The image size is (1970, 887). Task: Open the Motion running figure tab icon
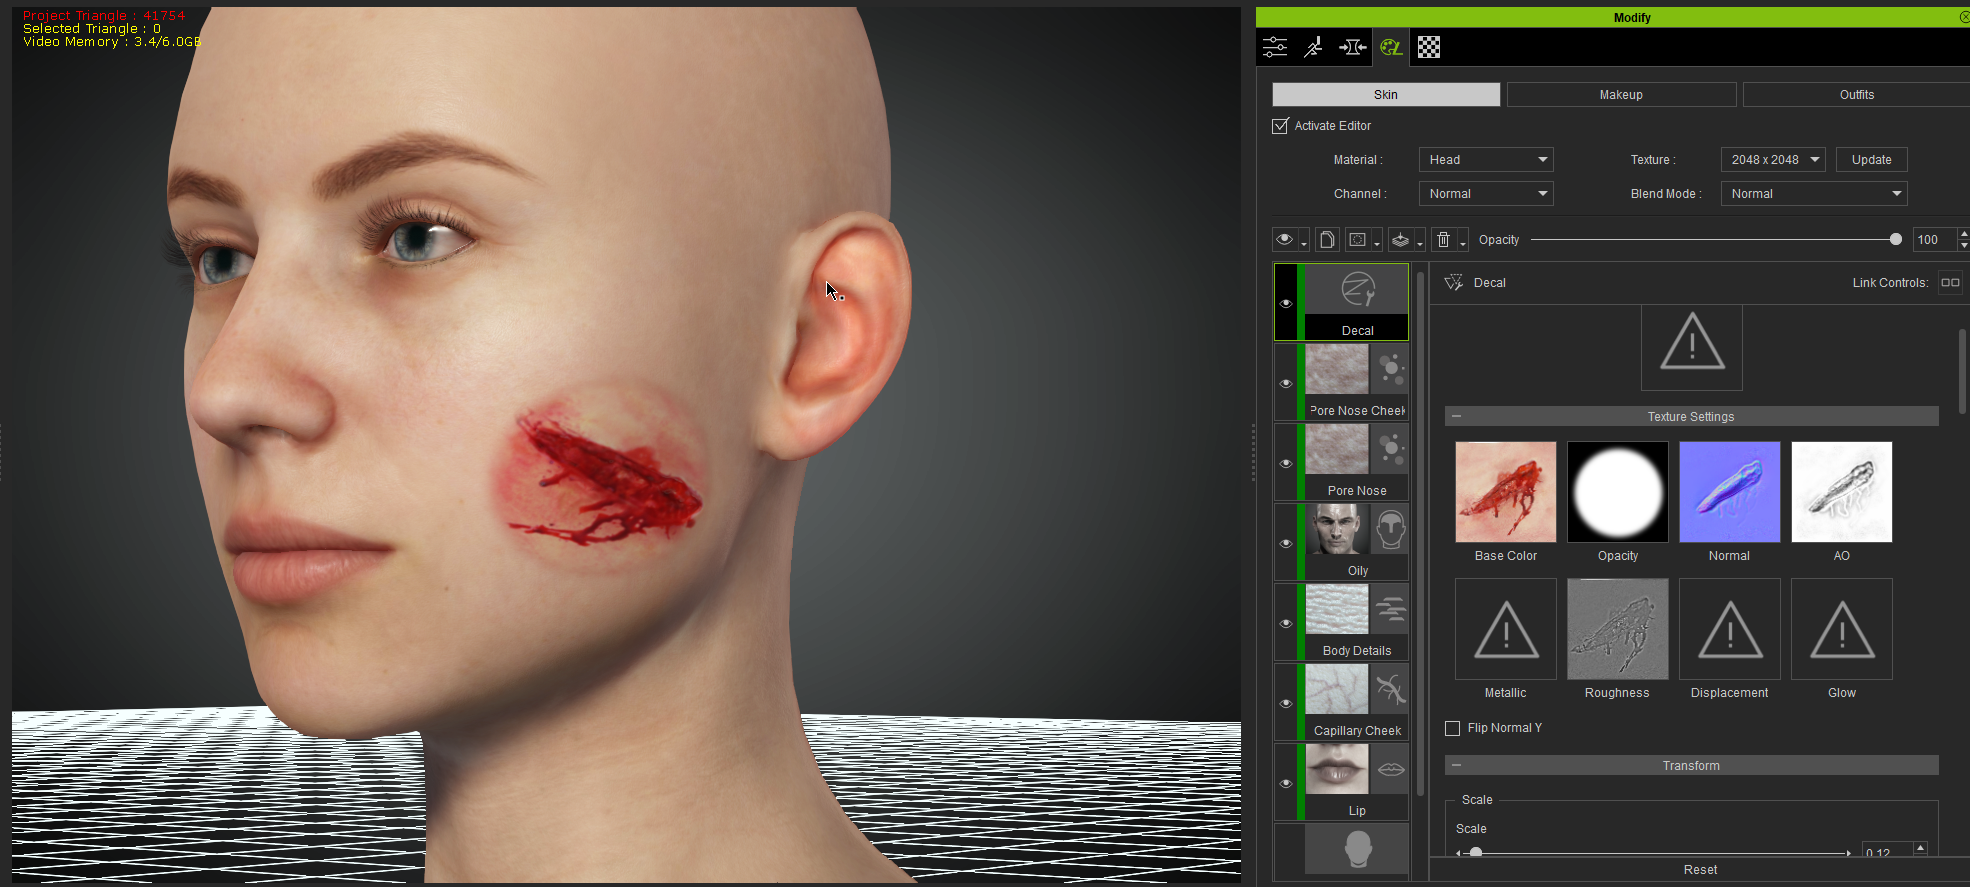coord(1313,47)
